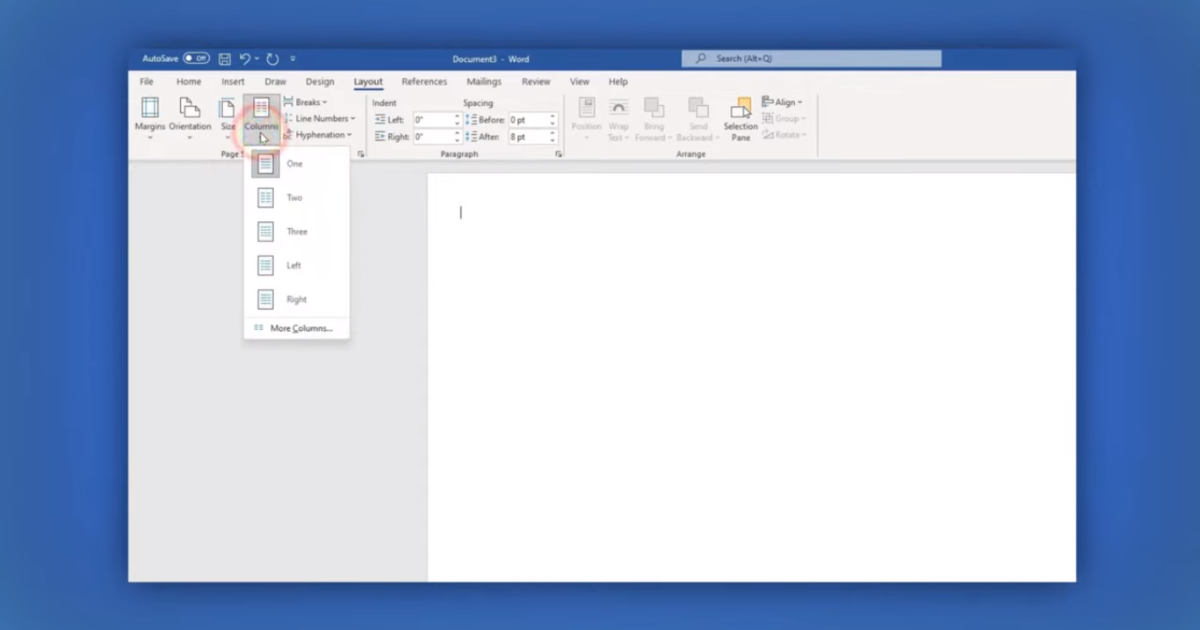The width and height of the screenshot is (1200, 630).
Task: Click the Indent Right icon
Action: tap(380, 137)
